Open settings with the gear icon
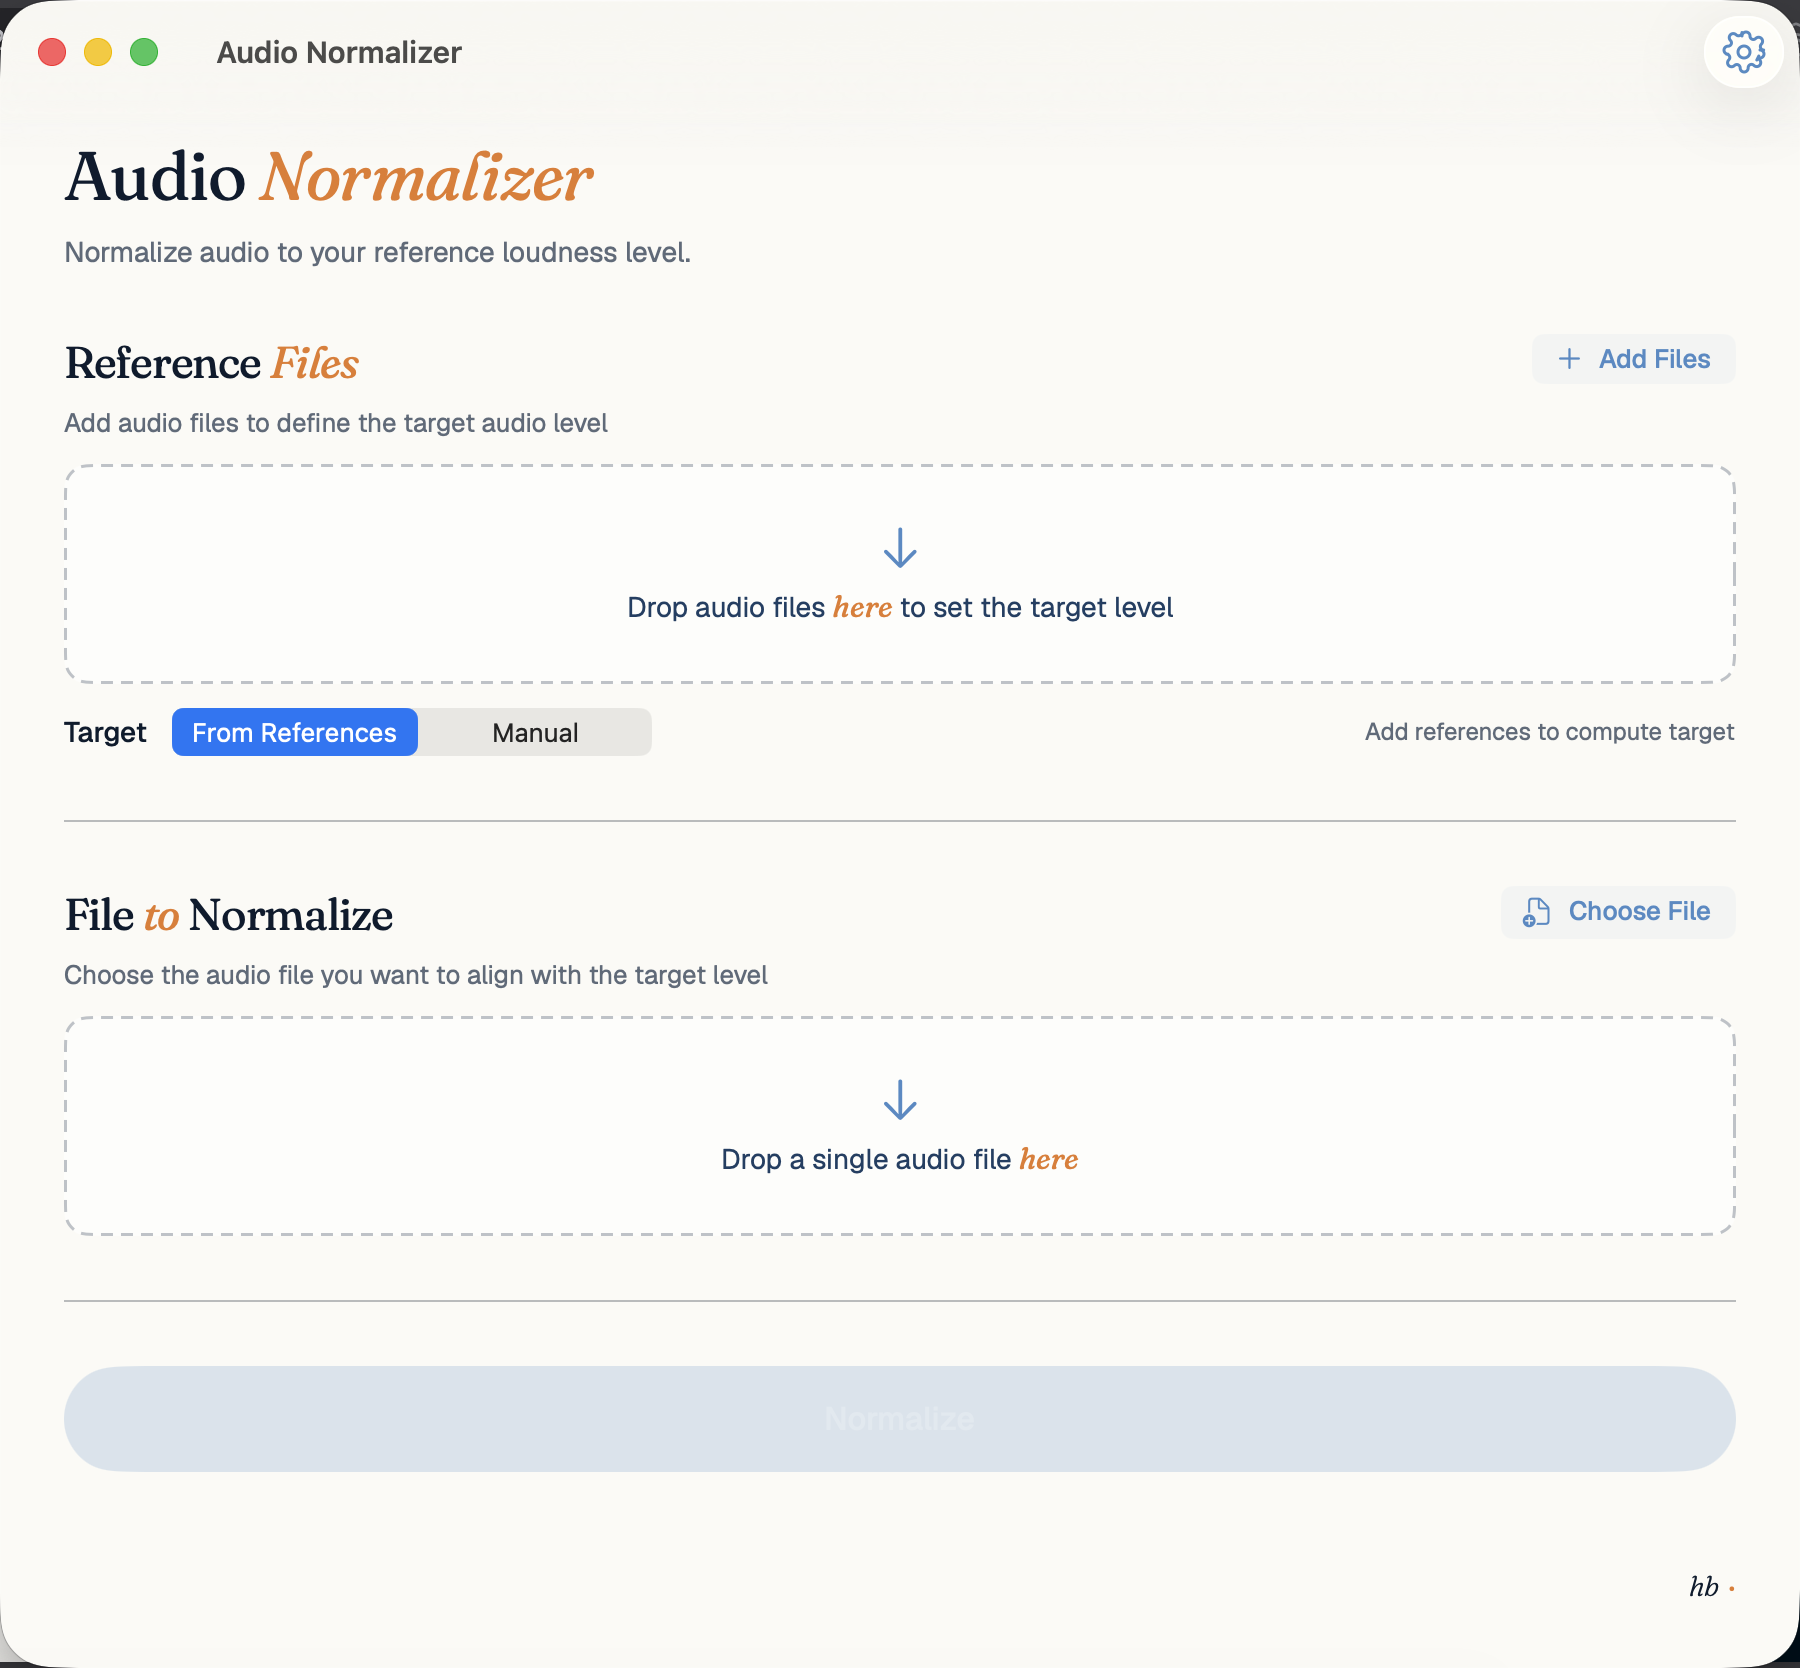The image size is (1800, 1668). click(x=1743, y=52)
